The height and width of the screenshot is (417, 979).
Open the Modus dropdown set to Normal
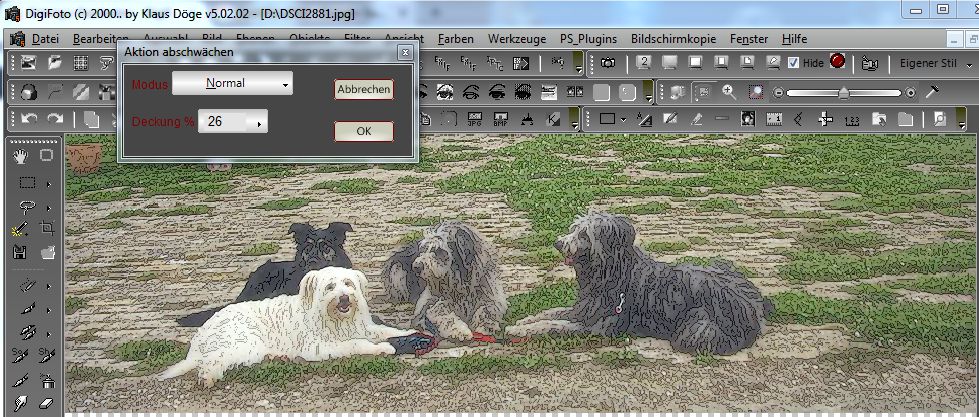coord(232,84)
